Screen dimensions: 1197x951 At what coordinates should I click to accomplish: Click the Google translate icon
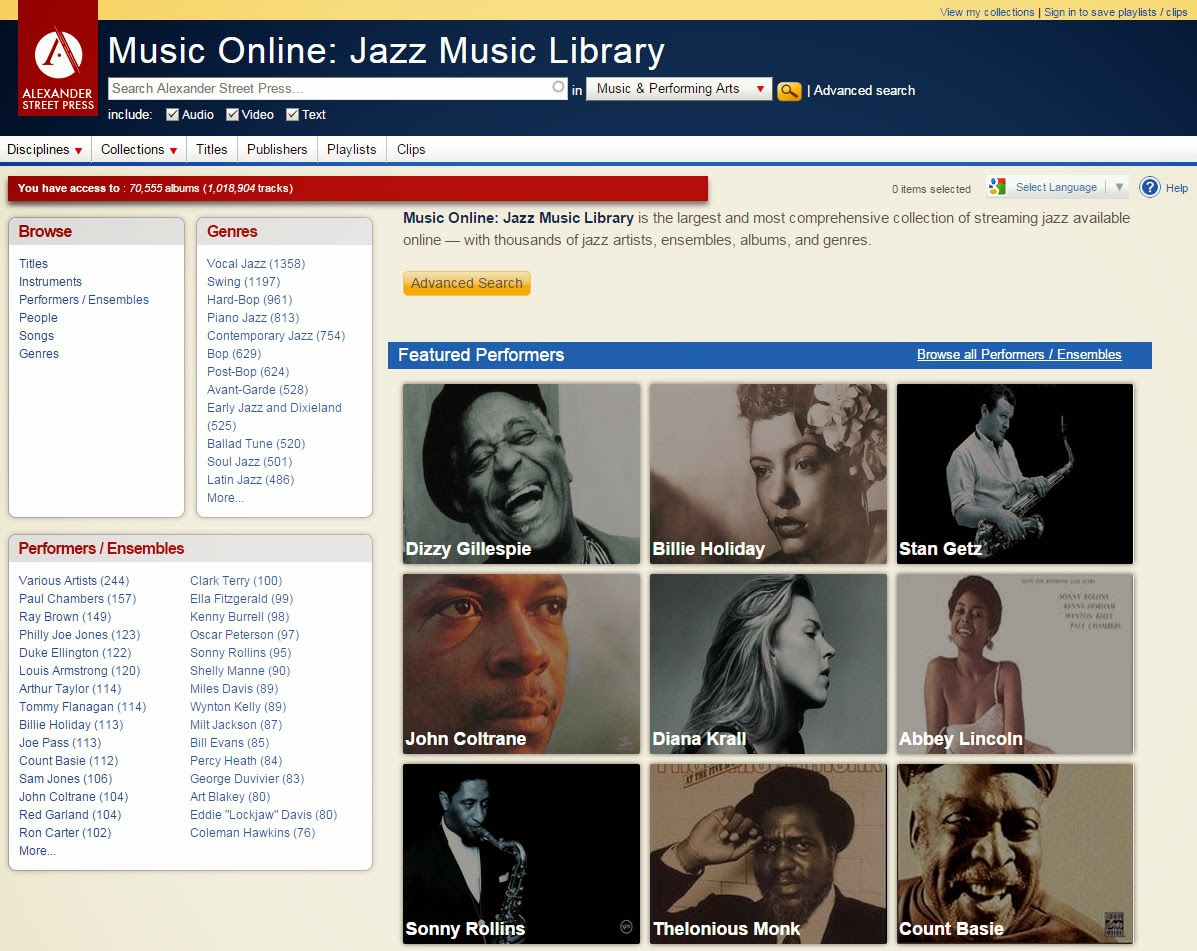coord(996,187)
